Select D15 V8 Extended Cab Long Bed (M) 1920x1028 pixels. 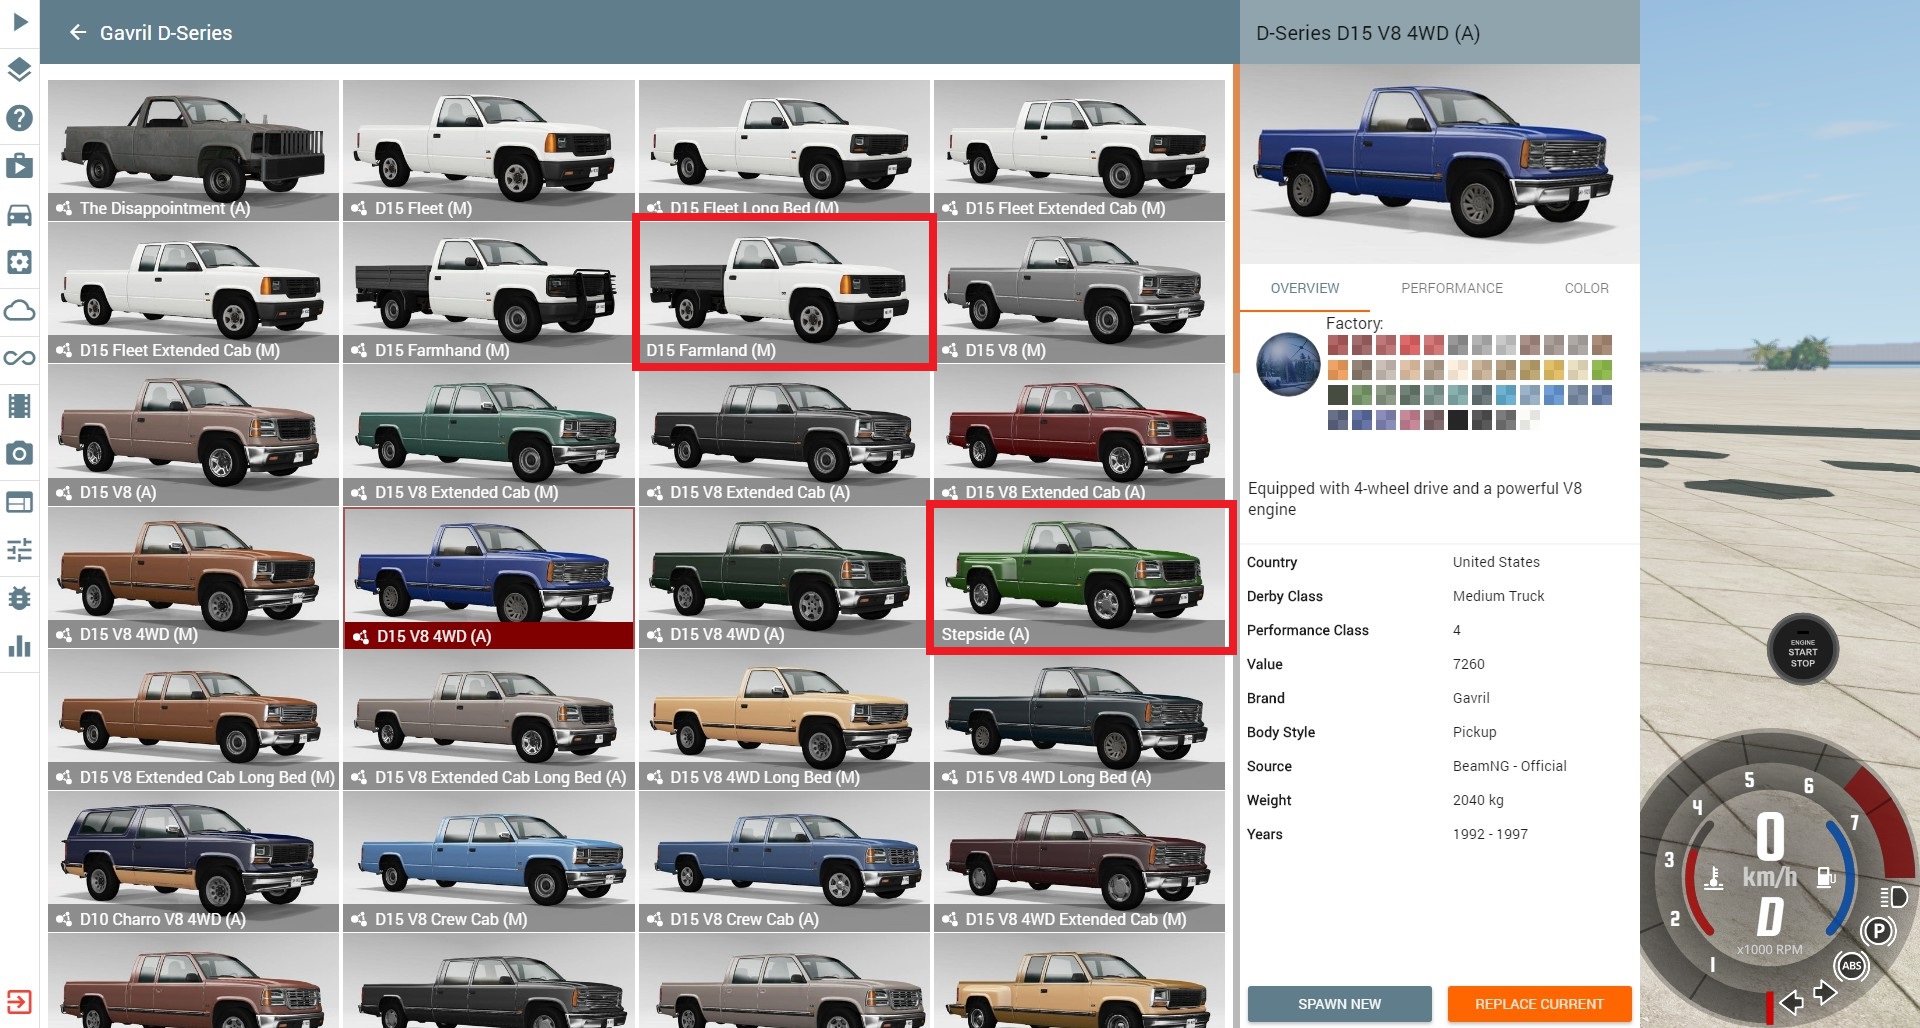[x=193, y=719]
